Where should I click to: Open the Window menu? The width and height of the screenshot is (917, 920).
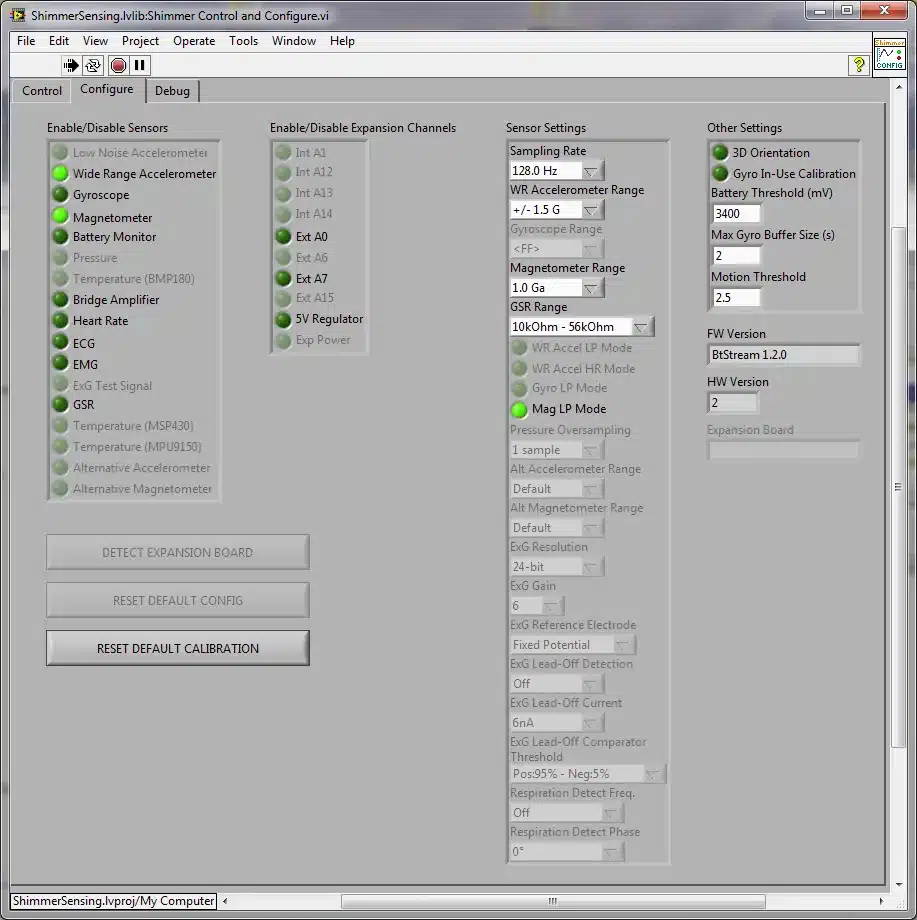[x=293, y=41]
